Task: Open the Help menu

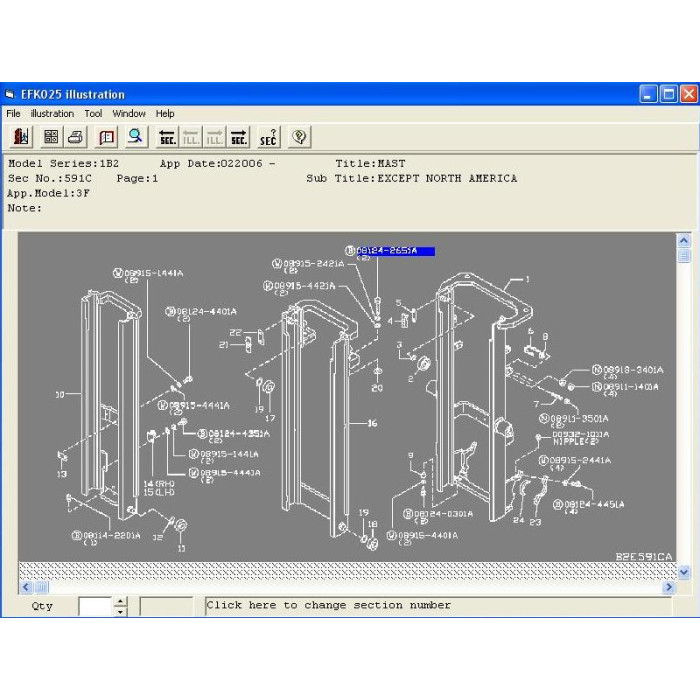Action: [165, 113]
